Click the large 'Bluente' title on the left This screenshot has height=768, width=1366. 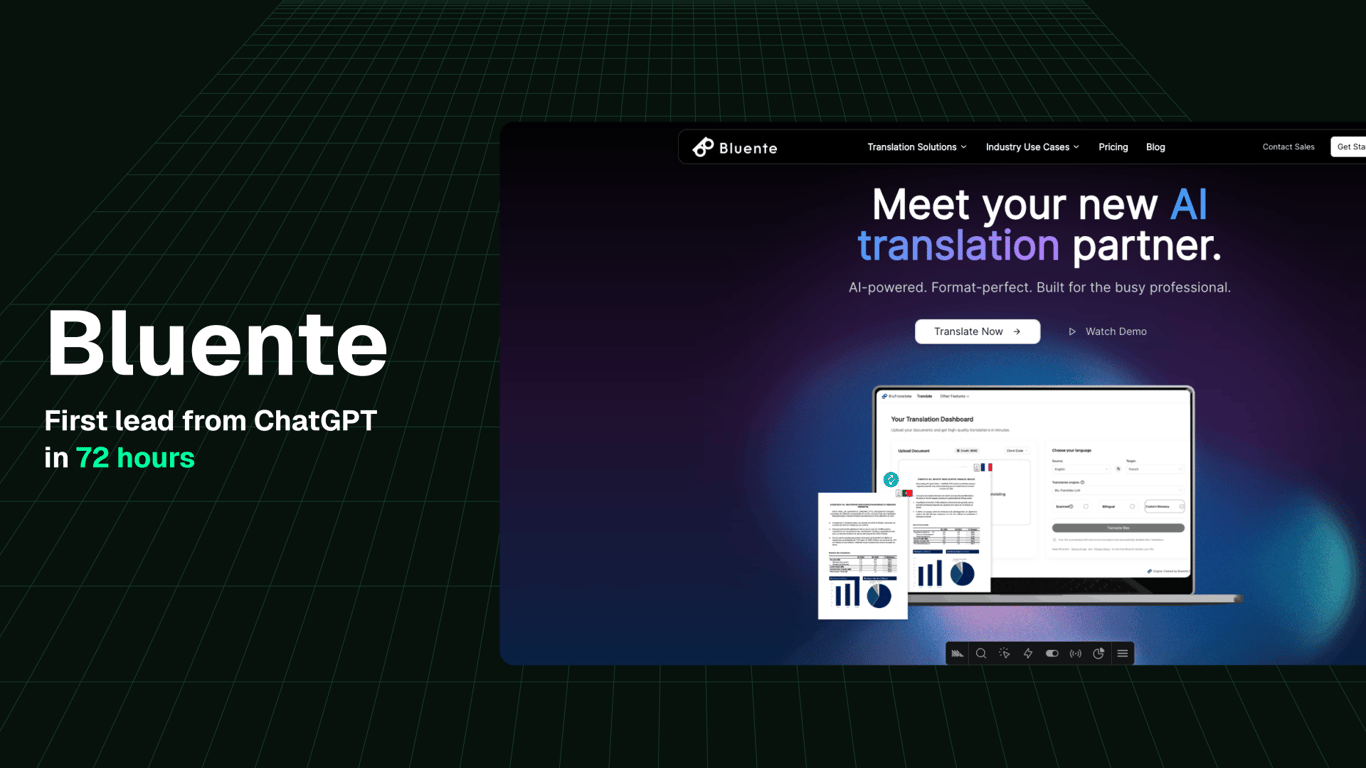216,343
